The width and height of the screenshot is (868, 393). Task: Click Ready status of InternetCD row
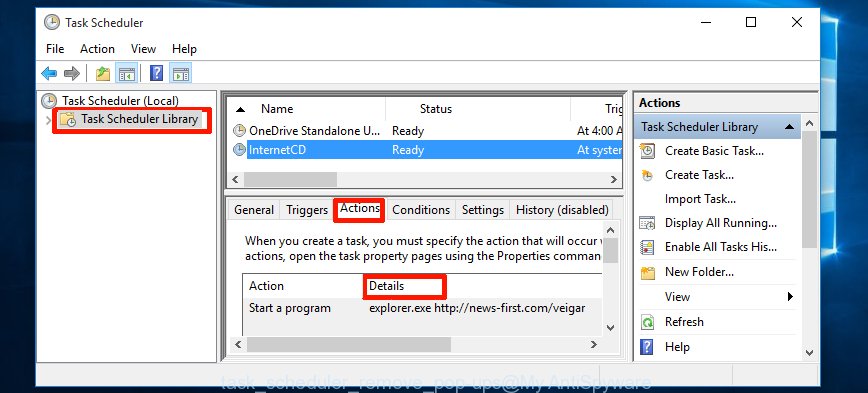[408, 150]
